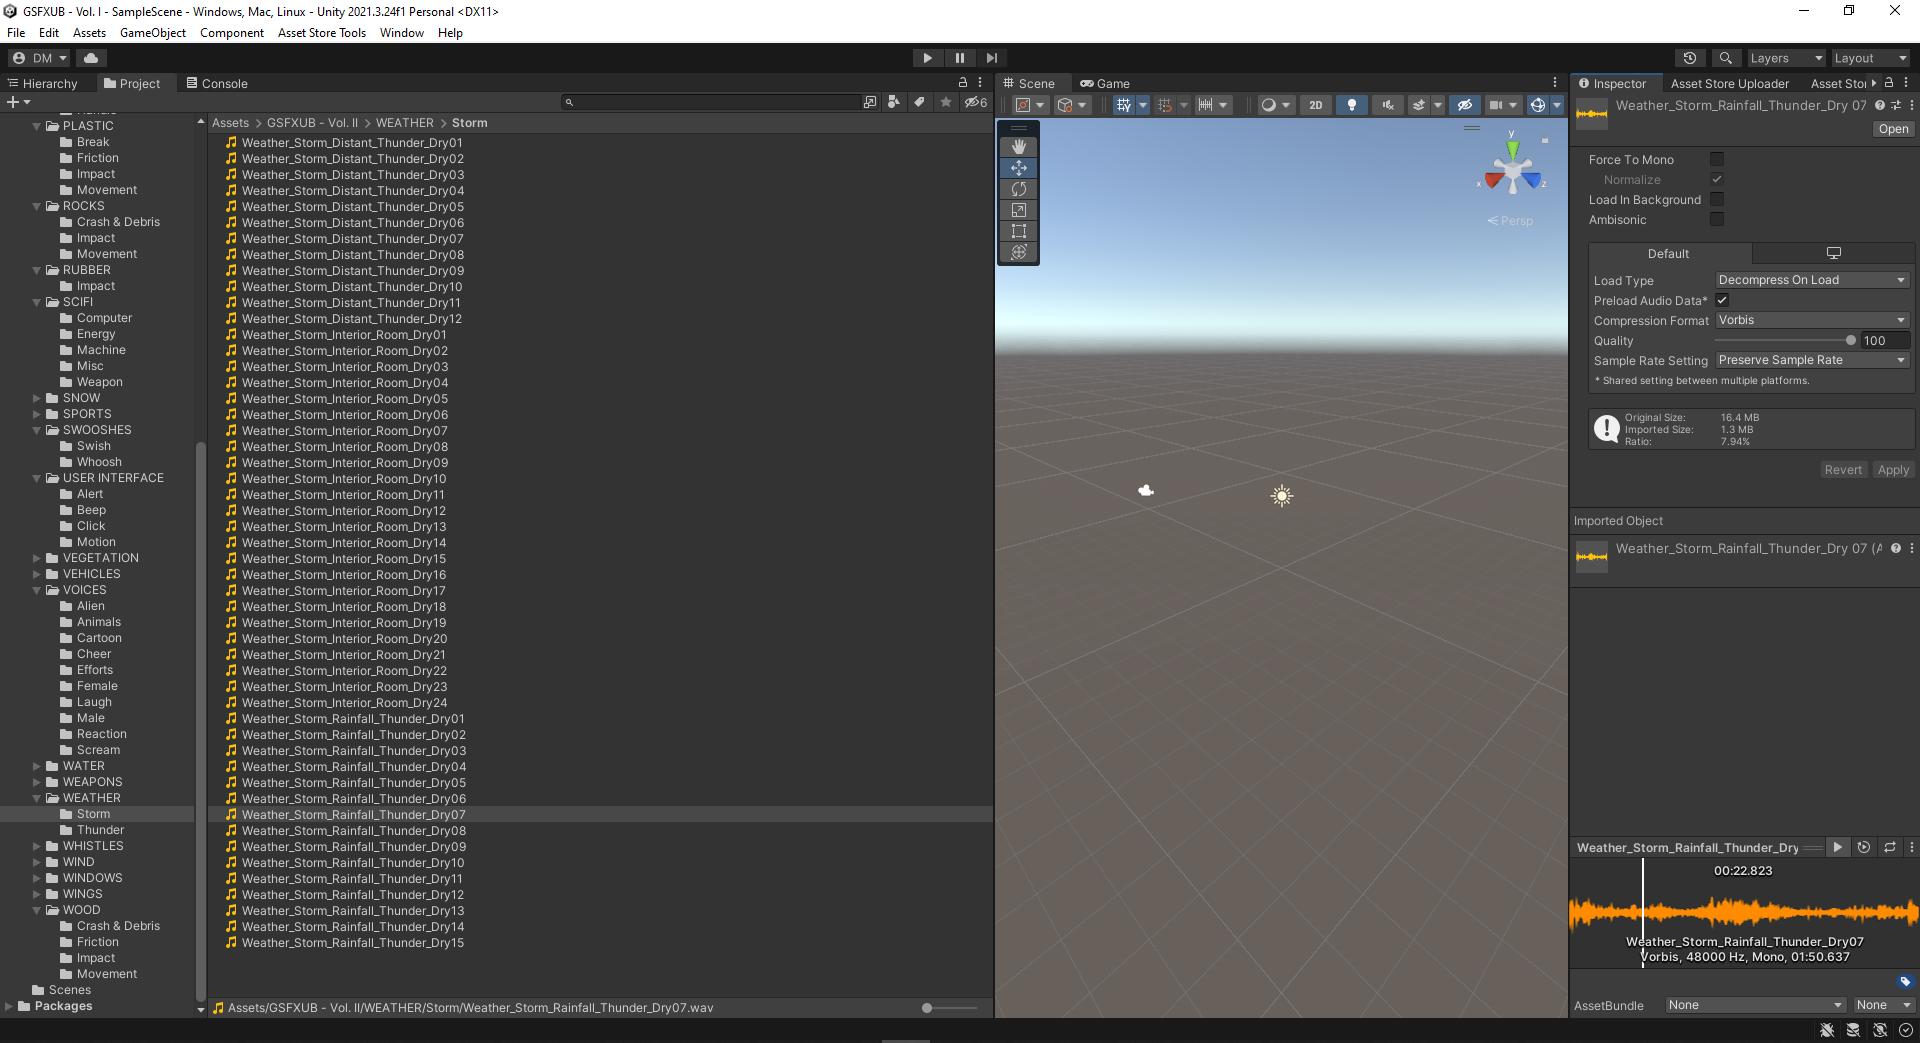Open the Asset Store Tools menu

tap(322, 33)
